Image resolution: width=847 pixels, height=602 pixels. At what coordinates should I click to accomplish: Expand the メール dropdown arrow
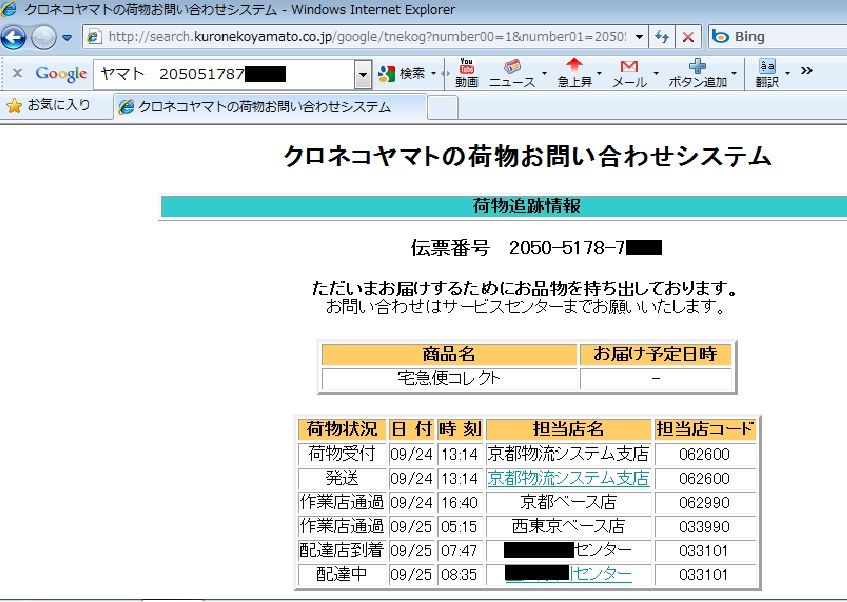pyautogui.click(x=656, y=73)
